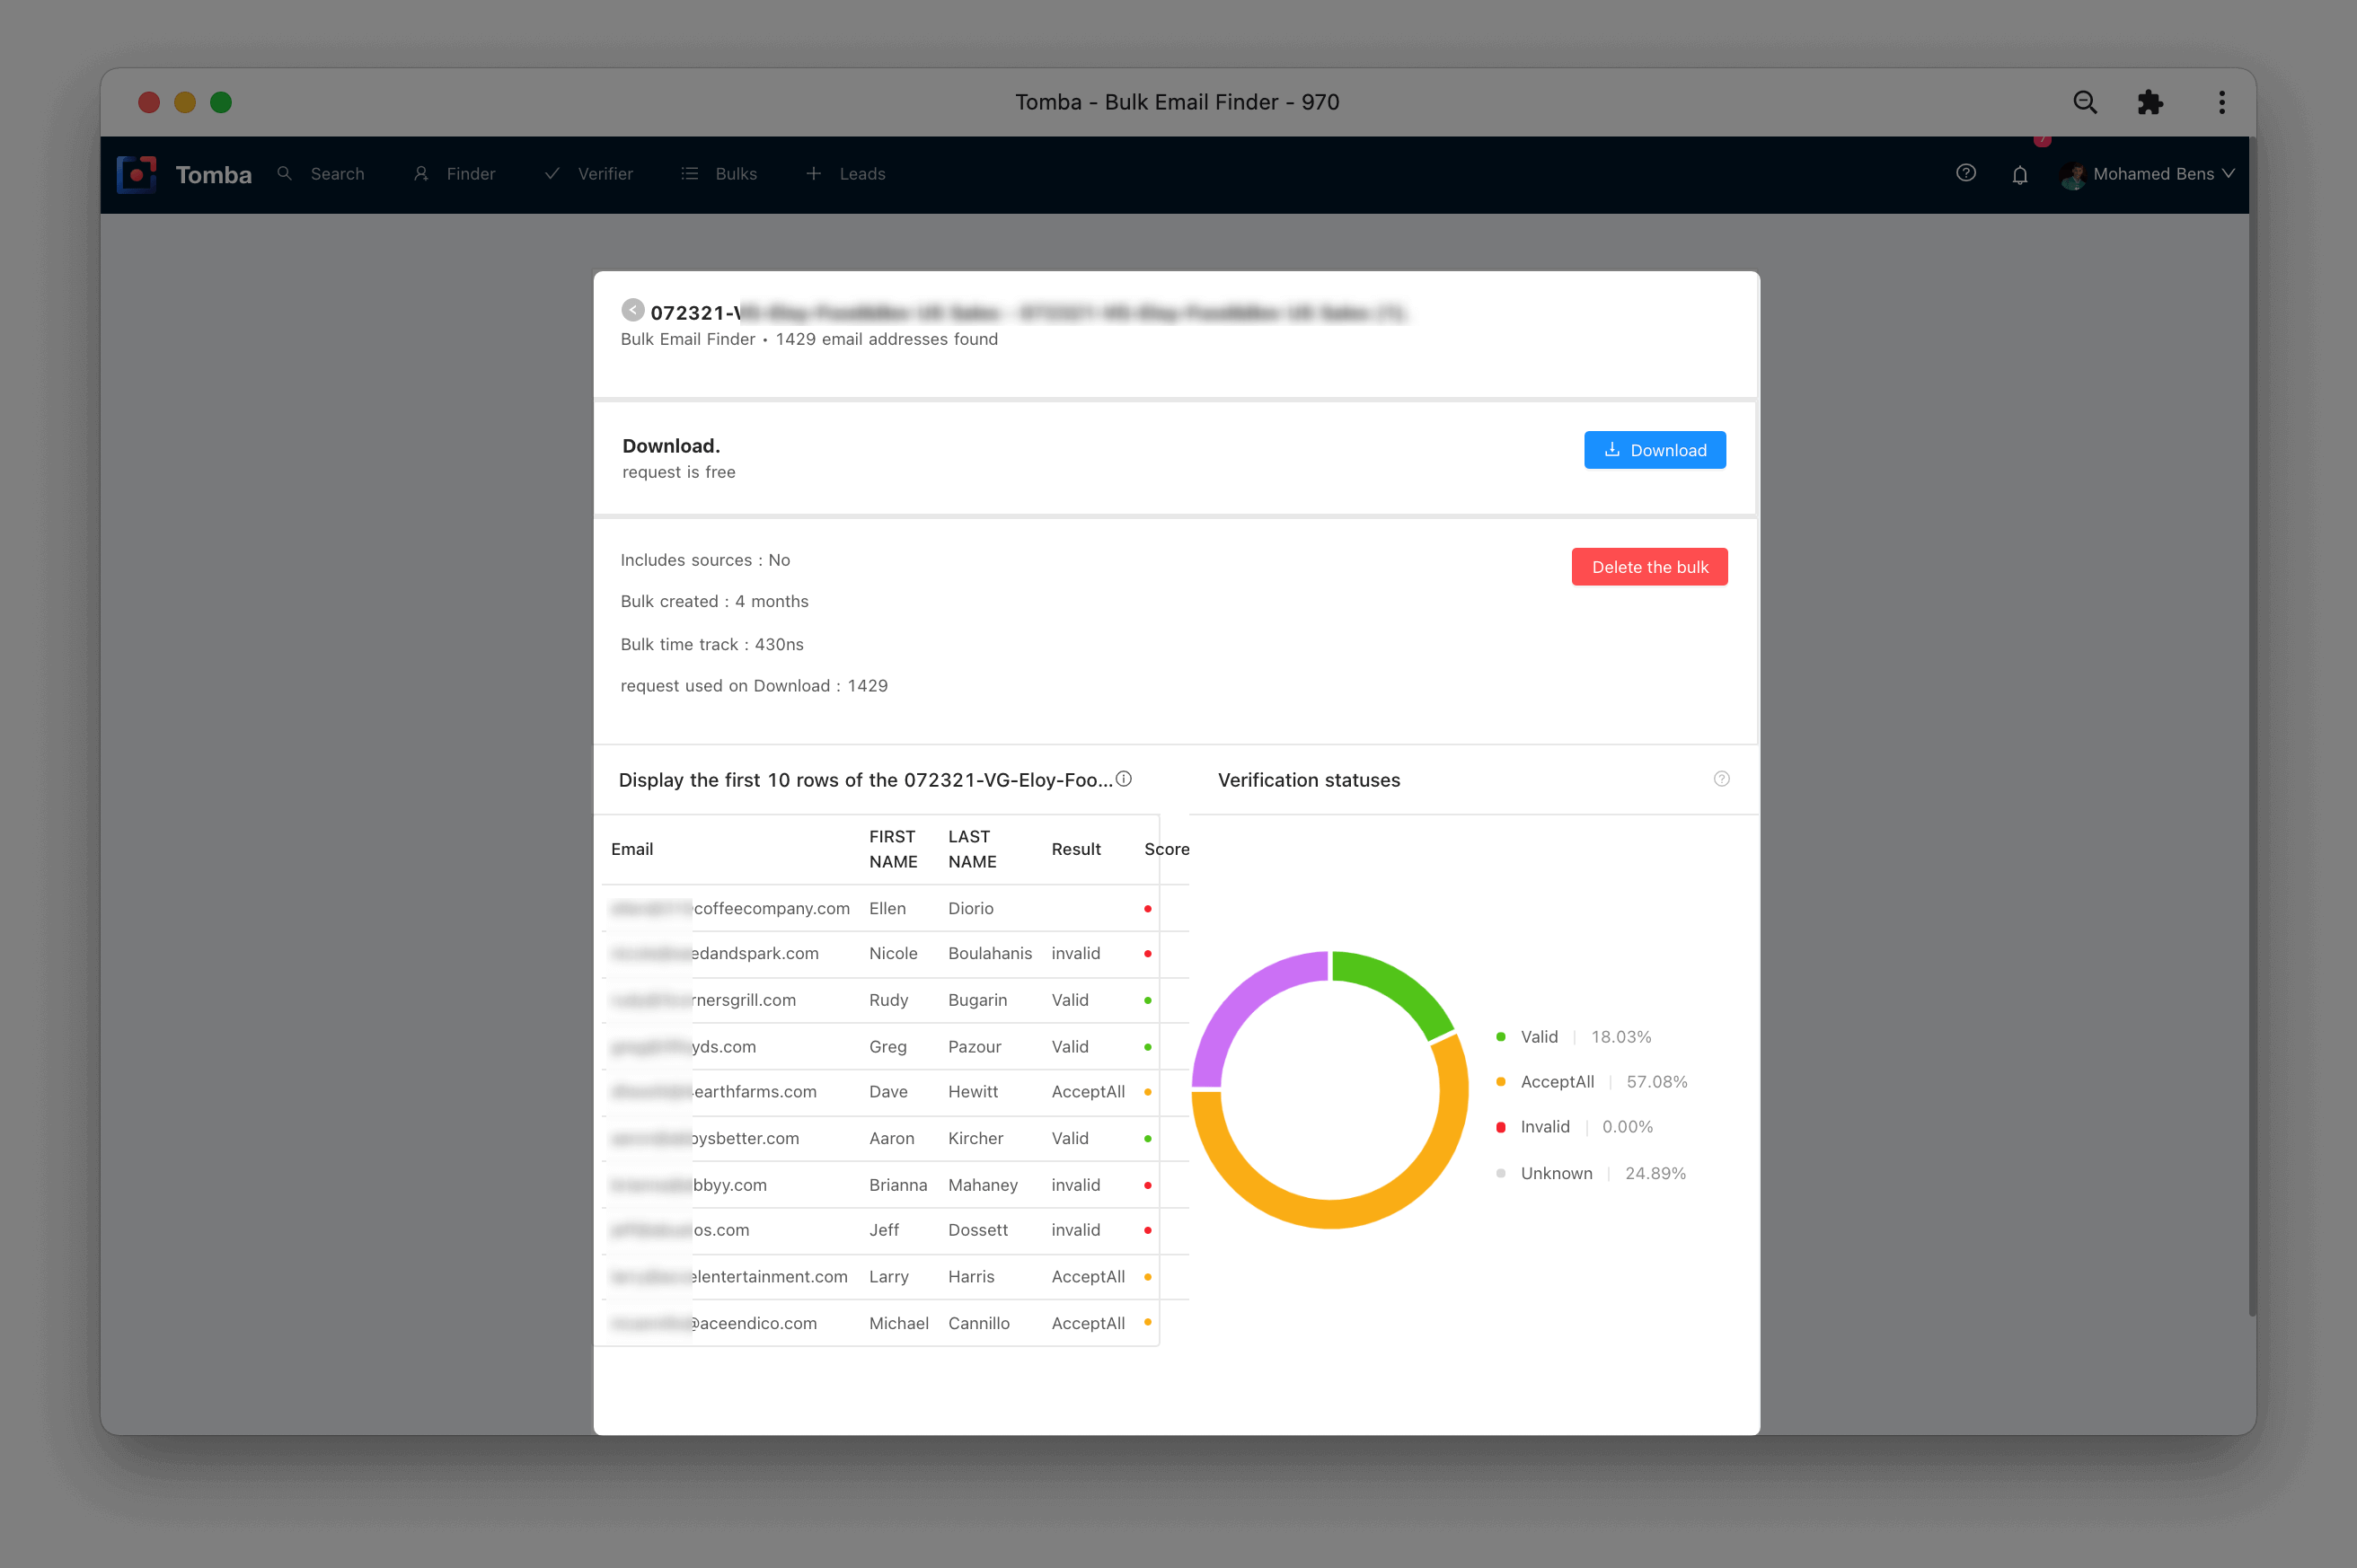2357x1568 pixels.
Task: Click the entertainment.com email cell
Action: point(729,1277)
